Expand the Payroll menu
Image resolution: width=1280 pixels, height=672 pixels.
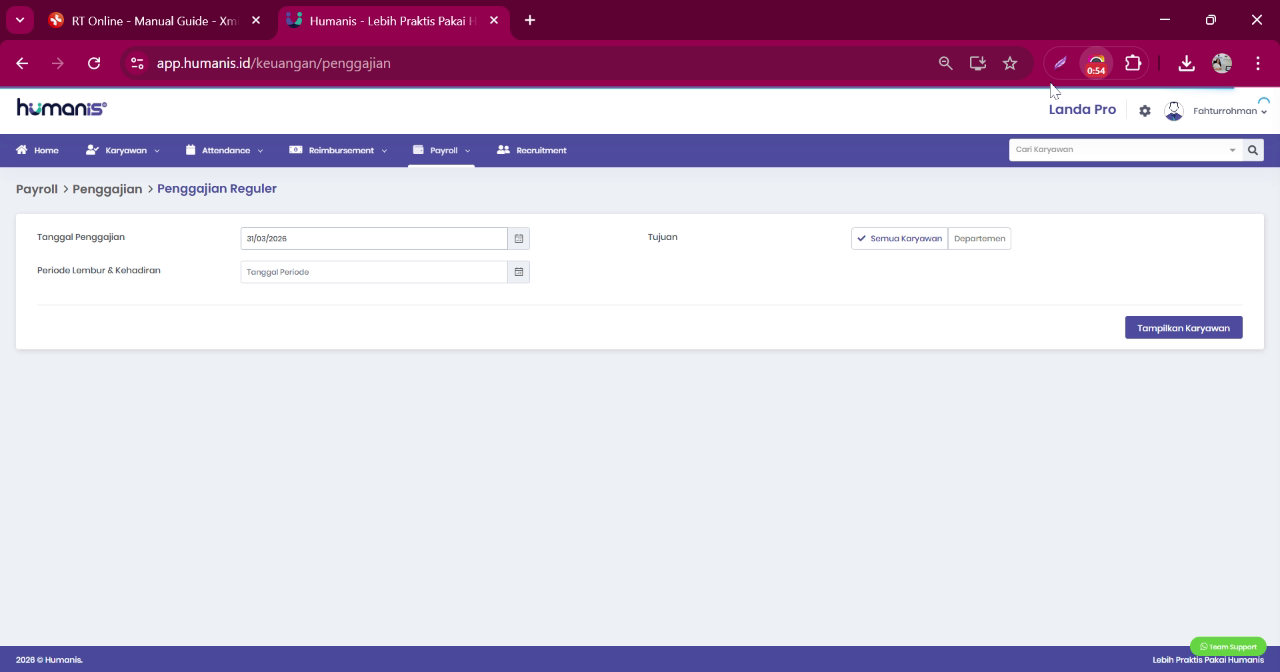pos(441,151)
